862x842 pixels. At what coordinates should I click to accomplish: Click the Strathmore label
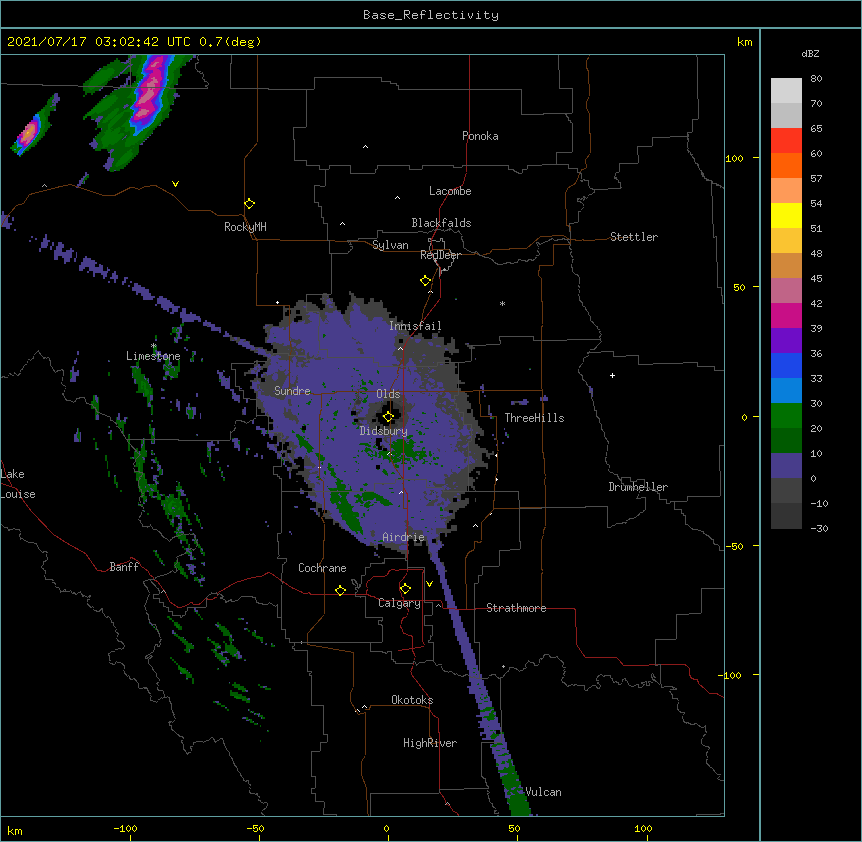pos(516,608)
